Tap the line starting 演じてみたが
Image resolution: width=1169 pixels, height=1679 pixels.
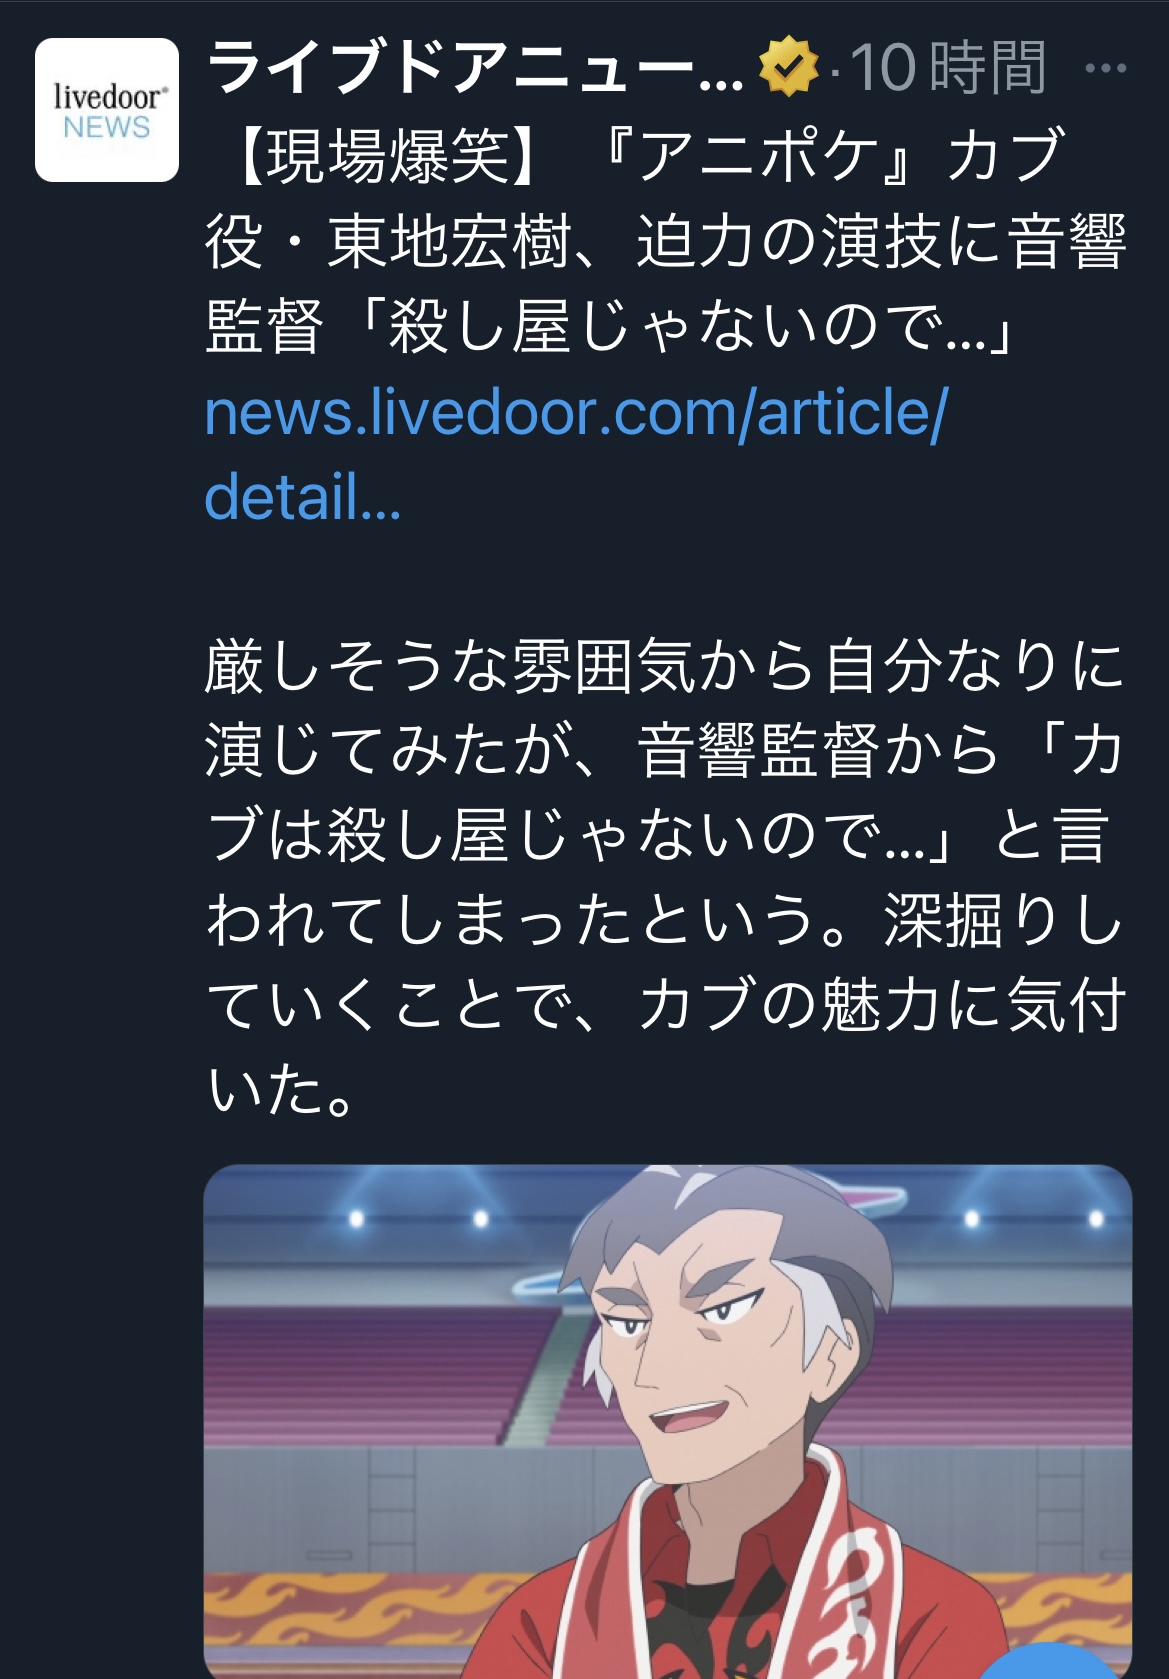tap(666, 751)
